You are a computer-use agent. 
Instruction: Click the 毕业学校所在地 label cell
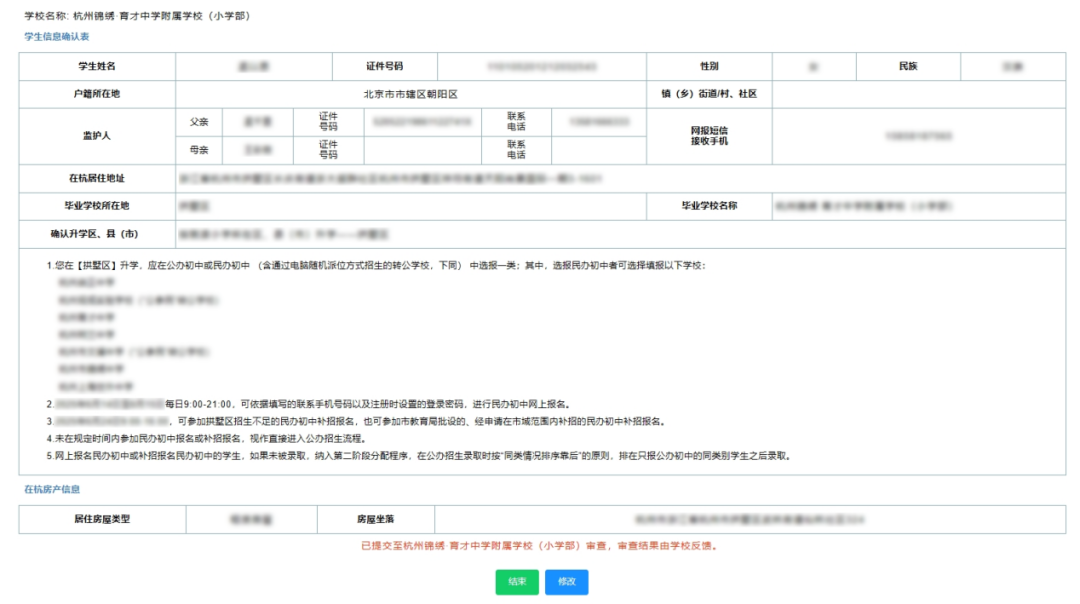point(97,206)
